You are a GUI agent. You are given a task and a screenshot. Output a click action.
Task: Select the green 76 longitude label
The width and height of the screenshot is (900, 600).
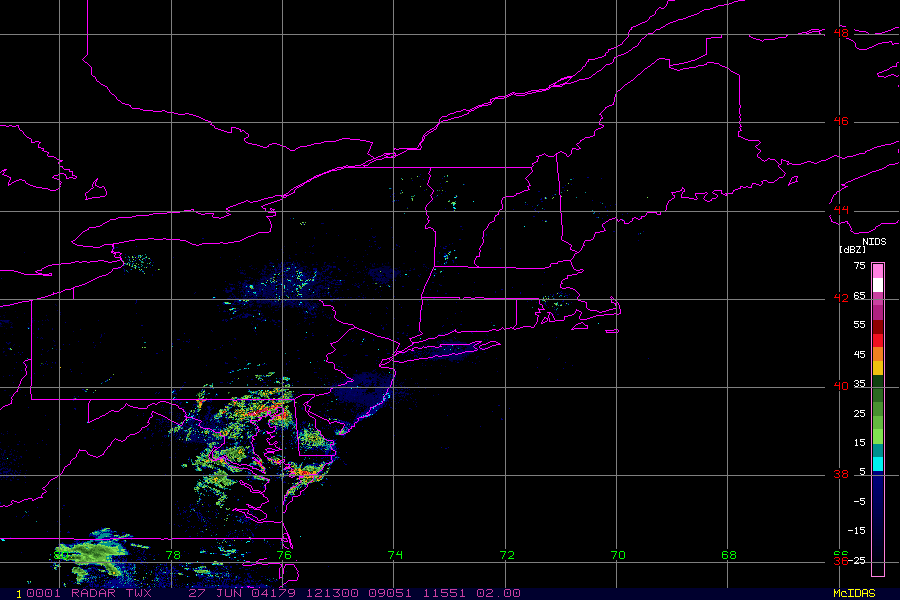284,555
